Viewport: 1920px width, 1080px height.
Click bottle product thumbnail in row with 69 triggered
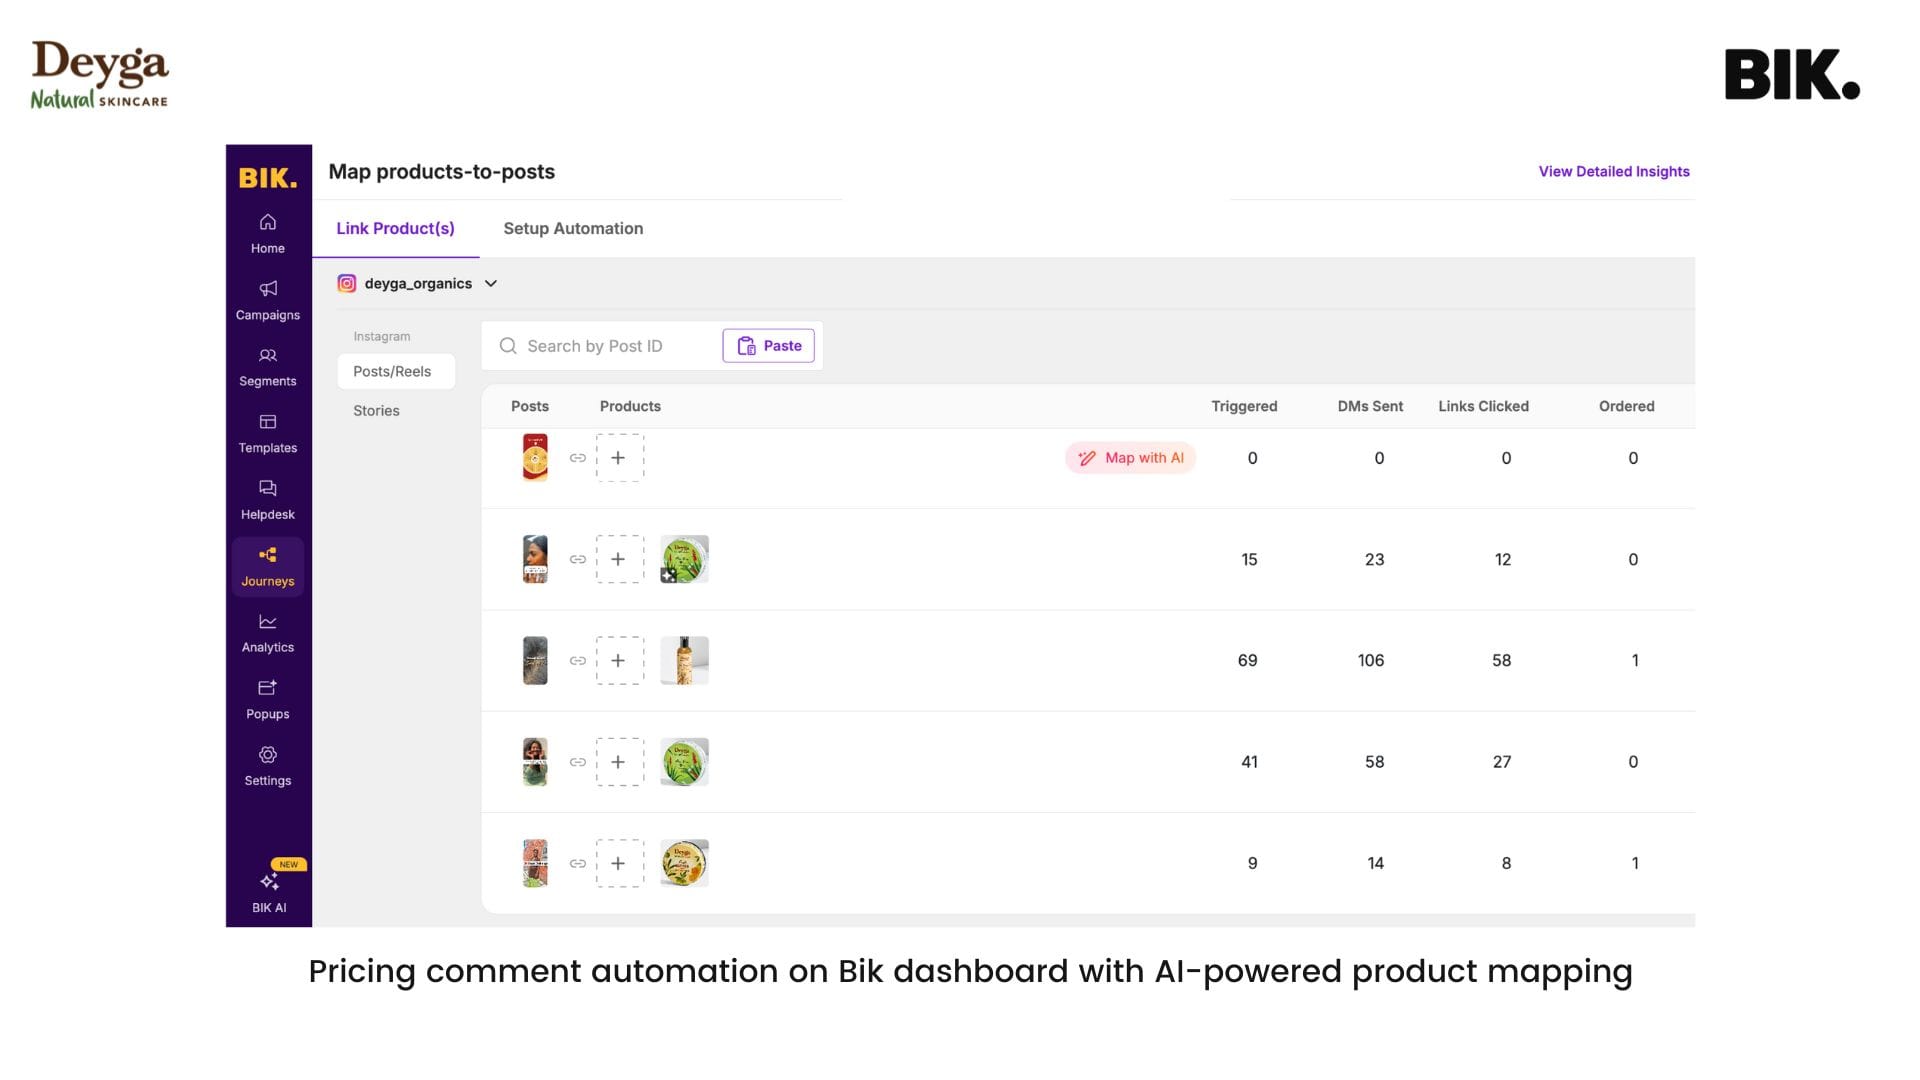684,661
